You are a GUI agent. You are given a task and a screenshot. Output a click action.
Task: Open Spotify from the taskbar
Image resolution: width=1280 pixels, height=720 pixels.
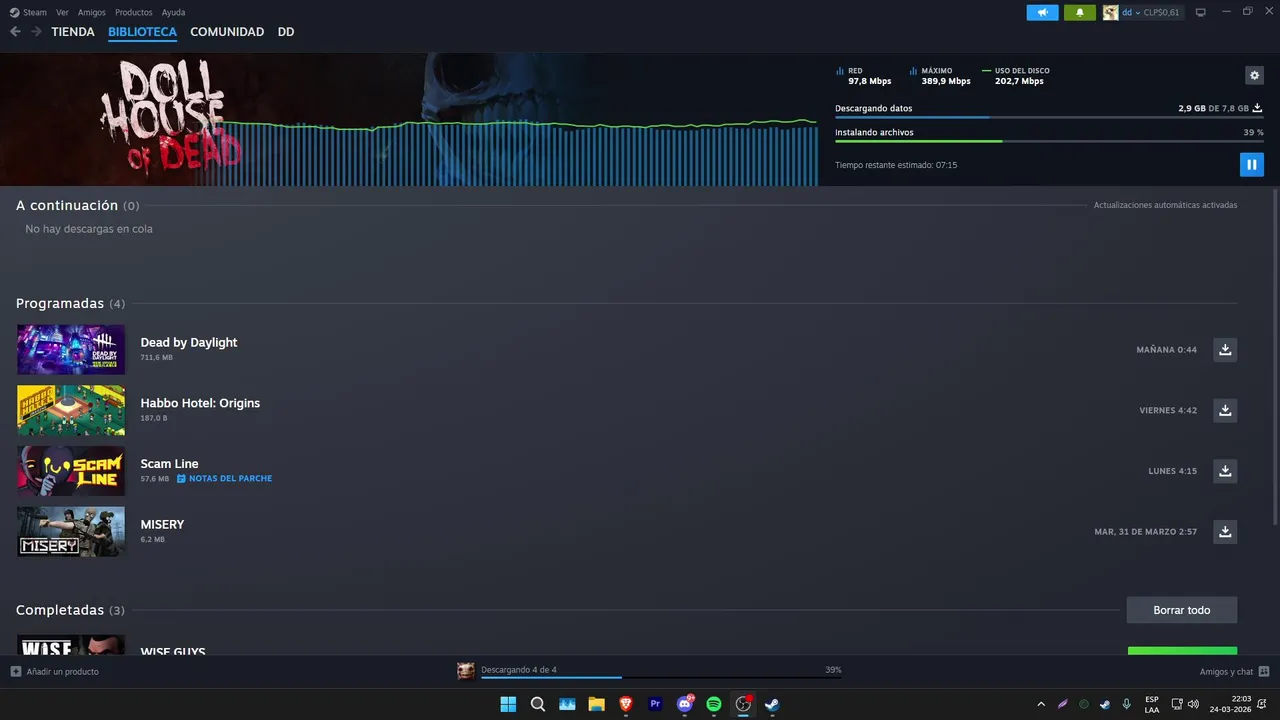tap(714, 704)
